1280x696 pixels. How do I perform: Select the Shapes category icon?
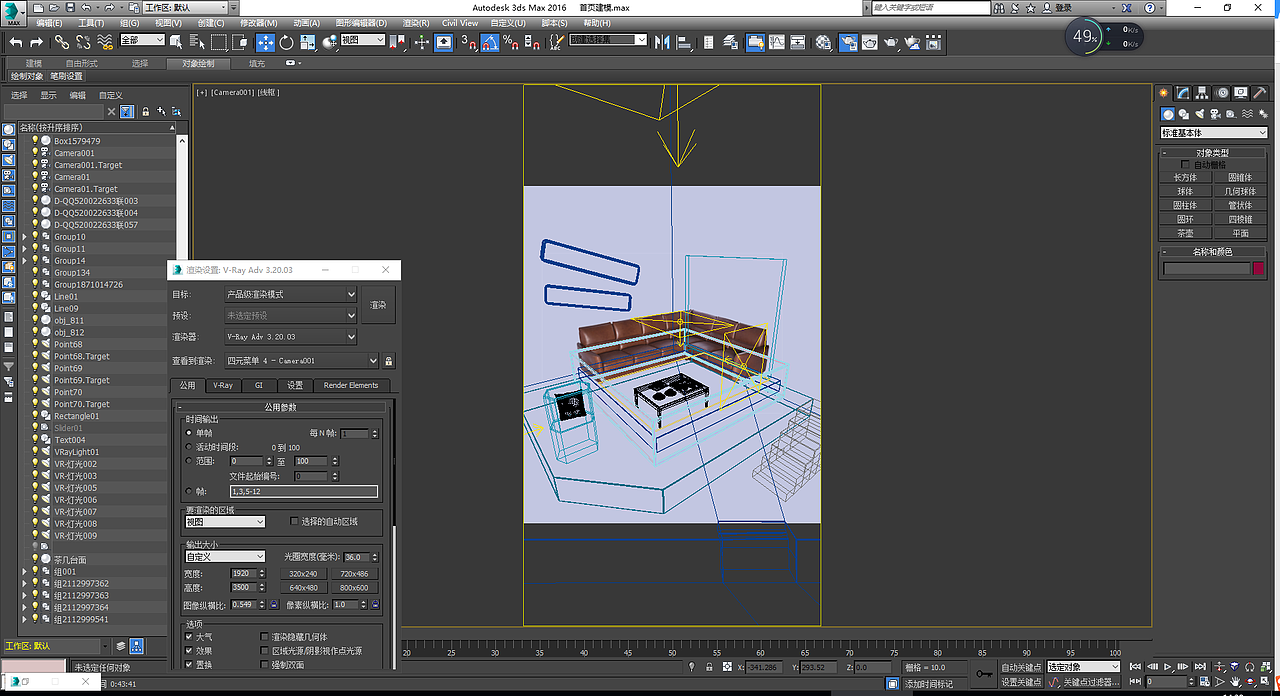1183,114
